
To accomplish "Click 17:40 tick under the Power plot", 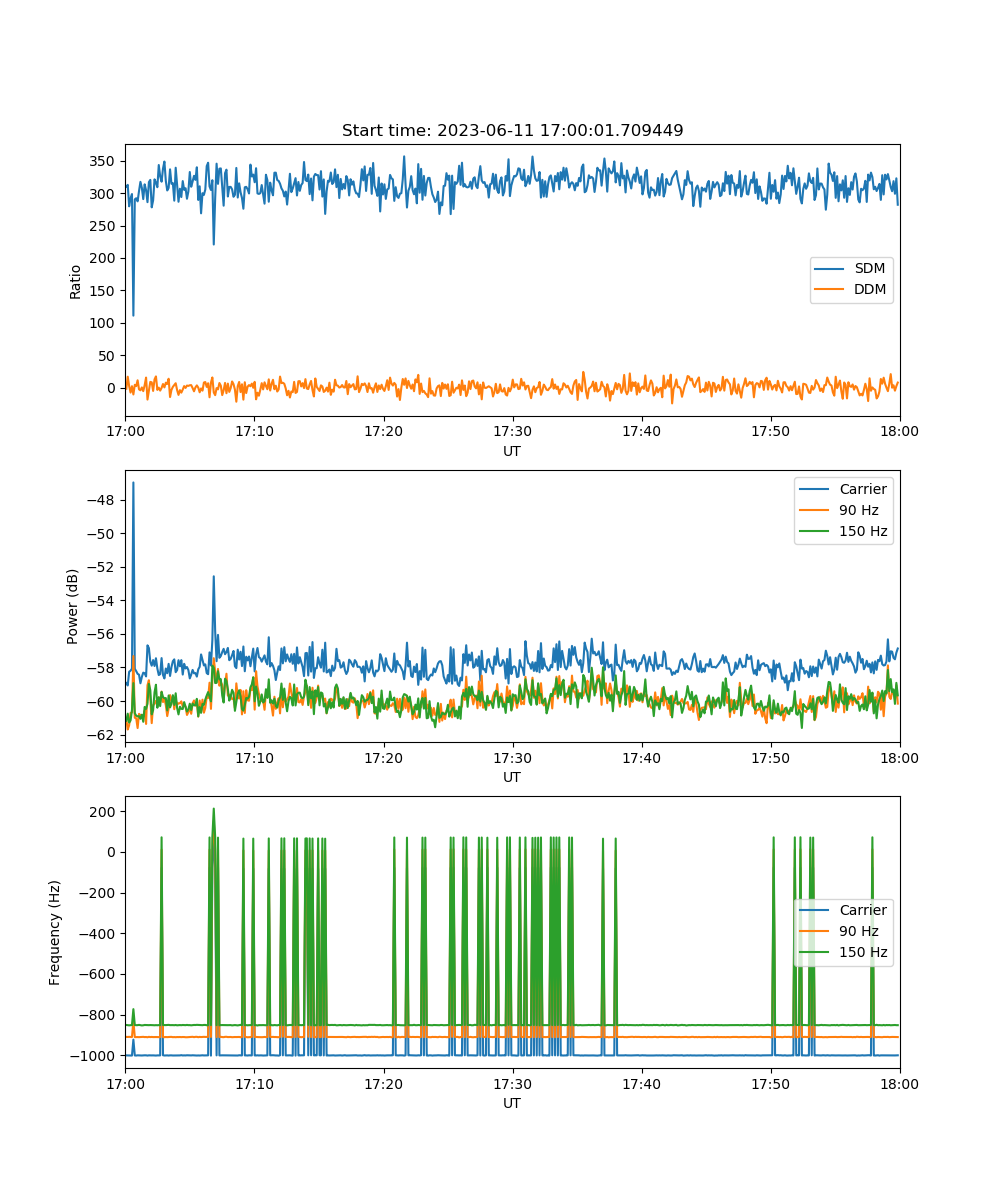I will (641, 757).
